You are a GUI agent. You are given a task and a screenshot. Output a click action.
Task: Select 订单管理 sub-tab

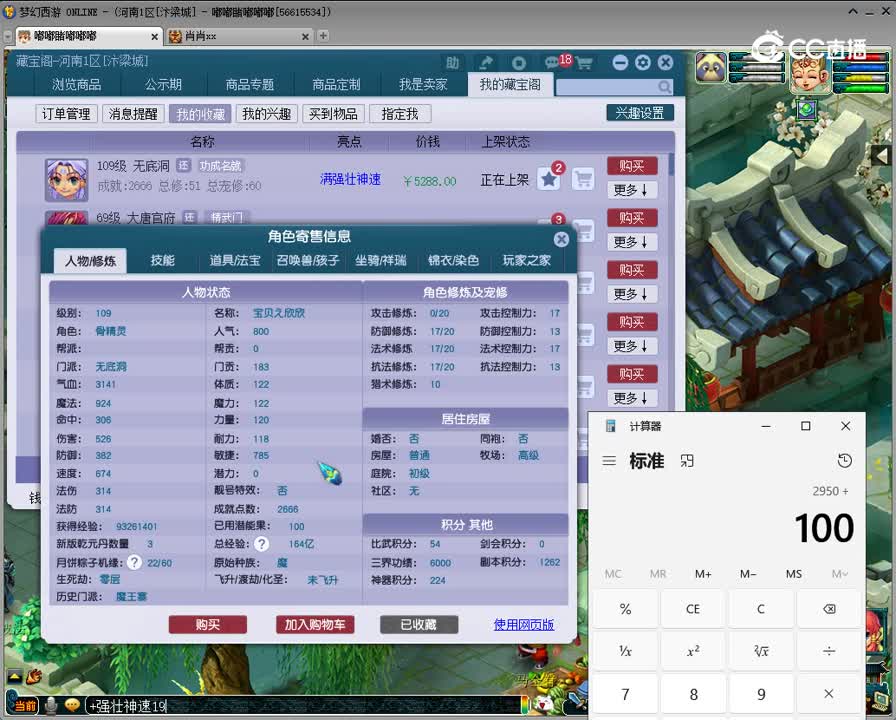[x=66, y=114]
